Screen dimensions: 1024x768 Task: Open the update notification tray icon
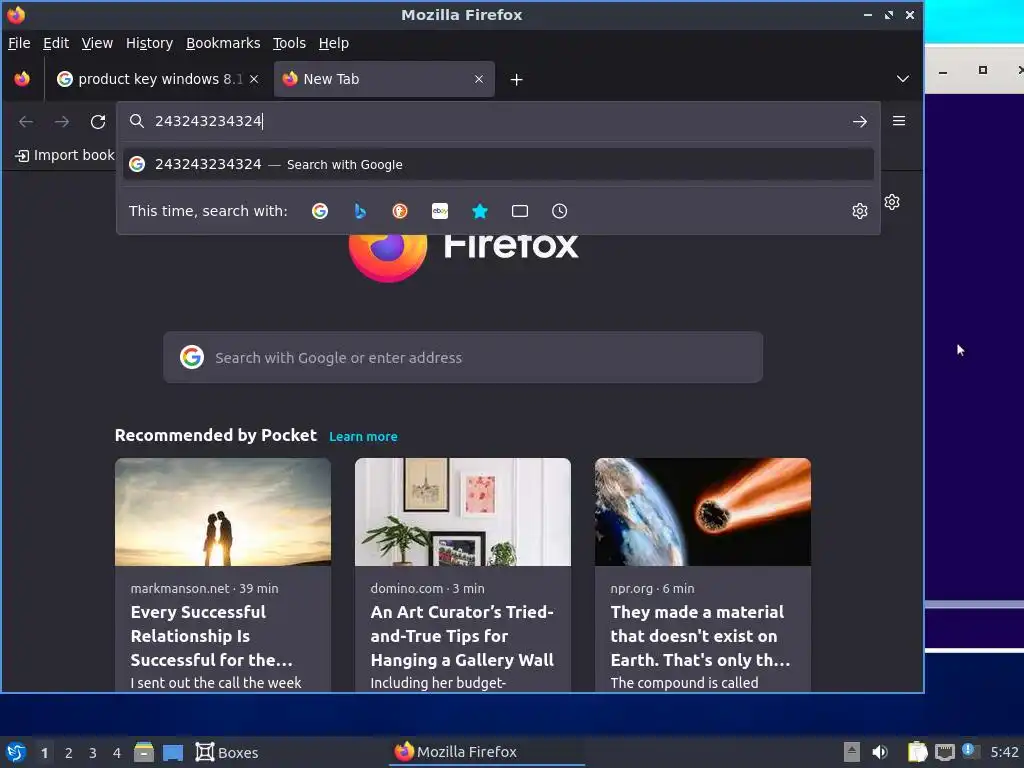(x=970, y=751)
